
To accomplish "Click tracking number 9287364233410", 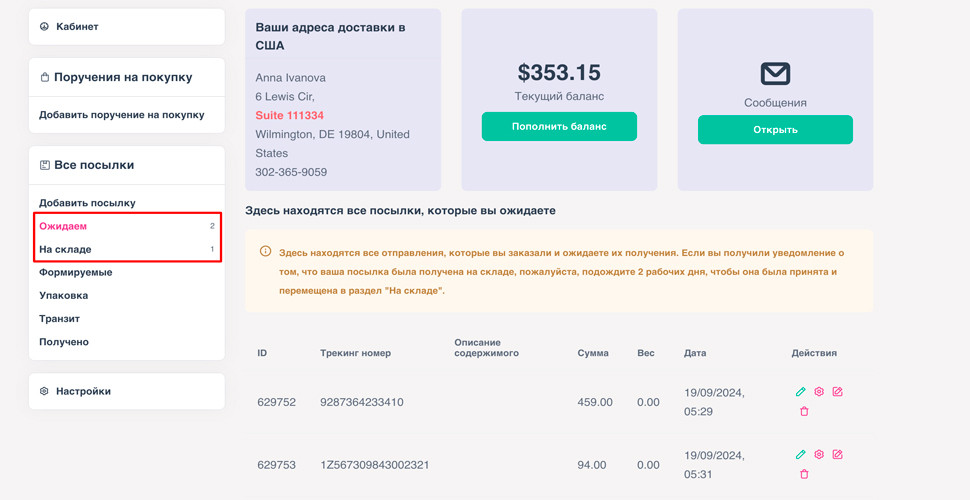I will pos(361,402).
